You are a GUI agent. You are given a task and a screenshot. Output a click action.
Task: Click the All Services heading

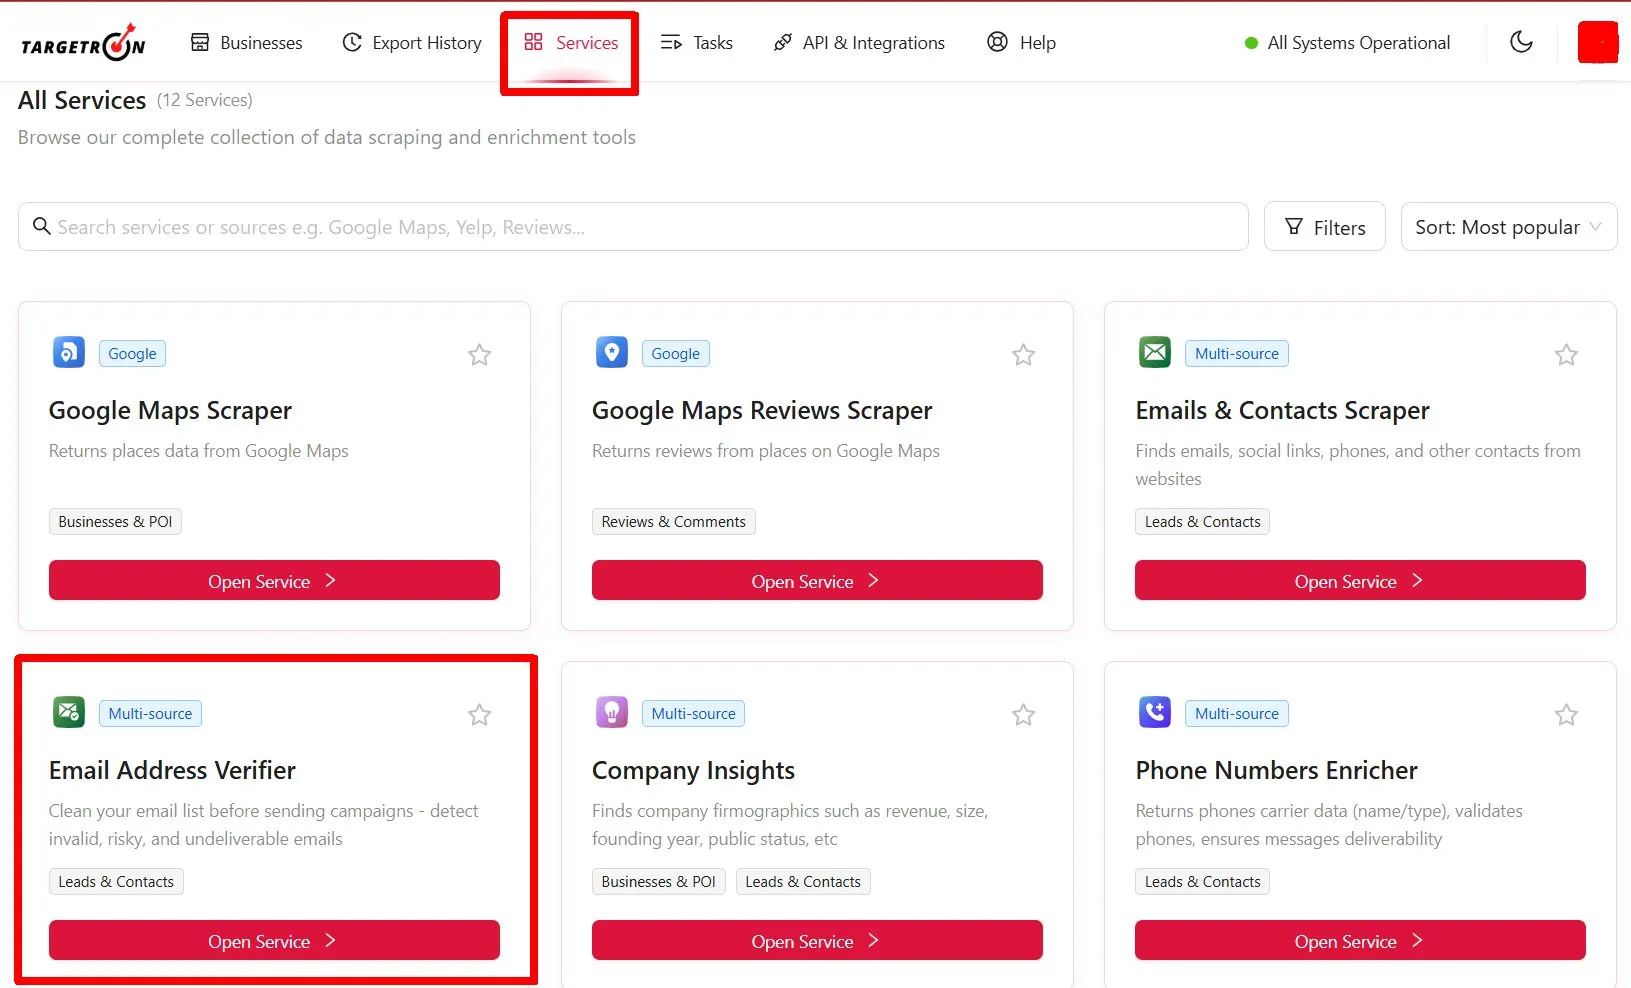[82, 100]
